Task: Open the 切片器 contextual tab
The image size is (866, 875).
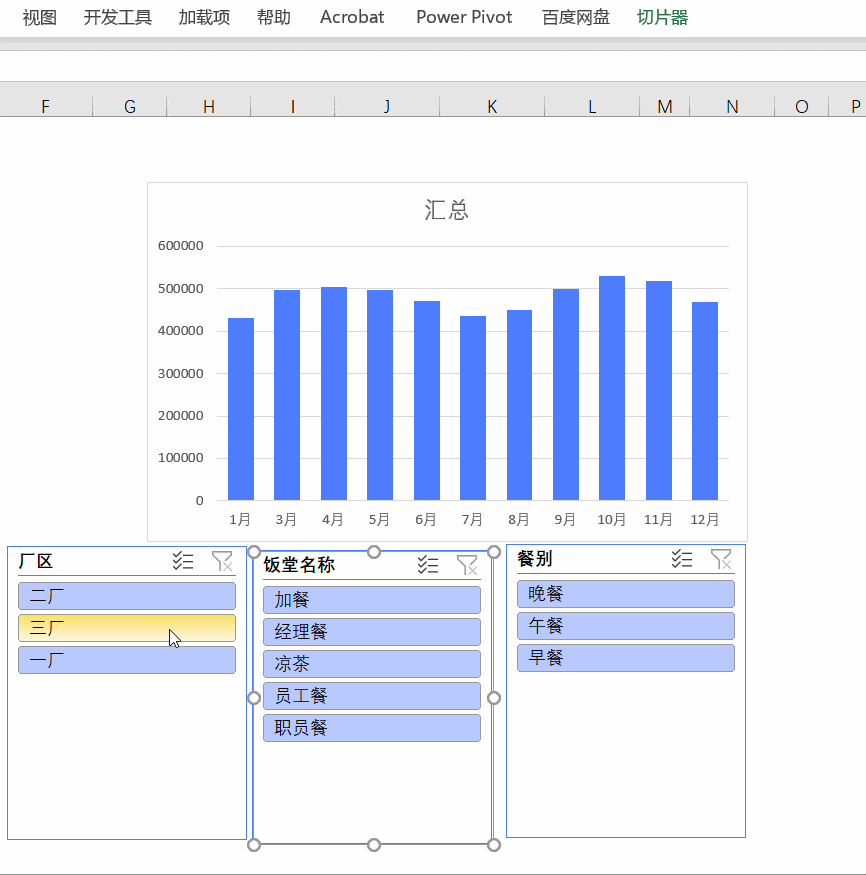Action: click(660, 17)
